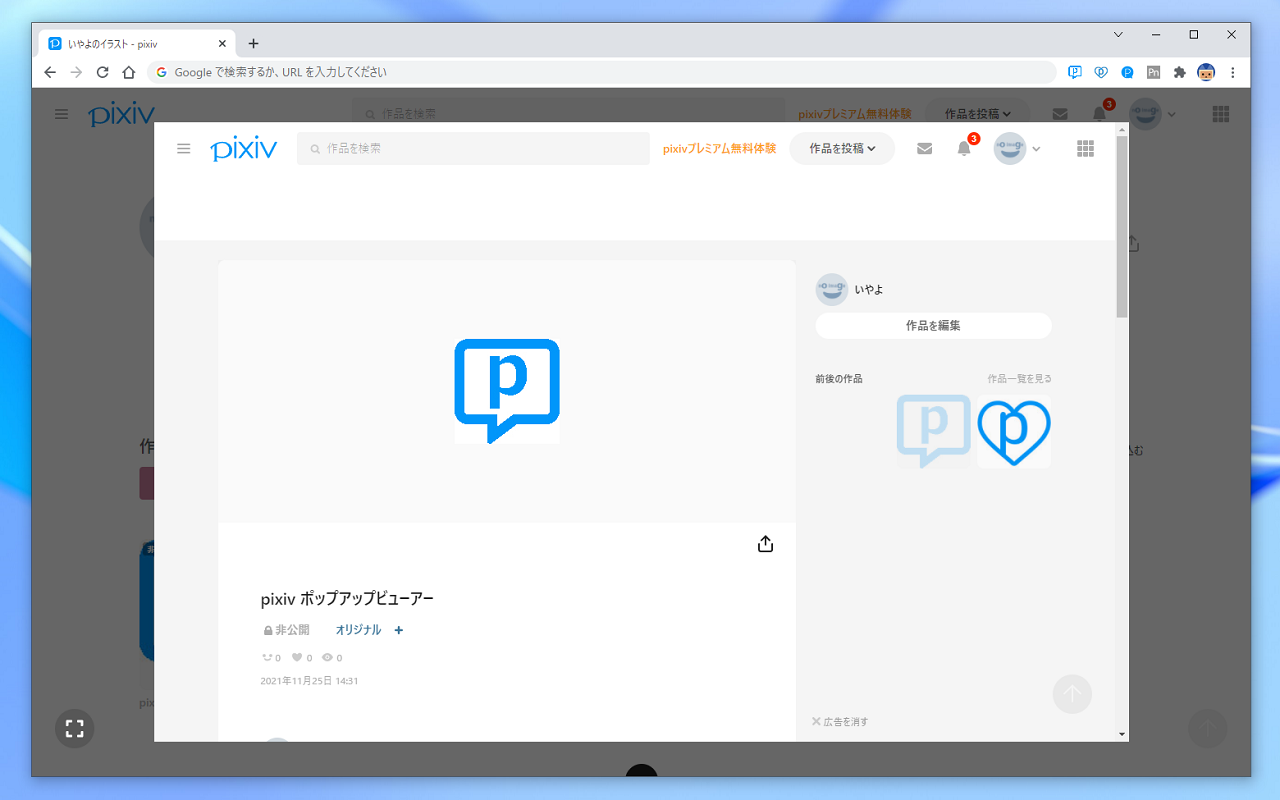Click the scroll-to-top arrow button in popup

coord(1072,694)
